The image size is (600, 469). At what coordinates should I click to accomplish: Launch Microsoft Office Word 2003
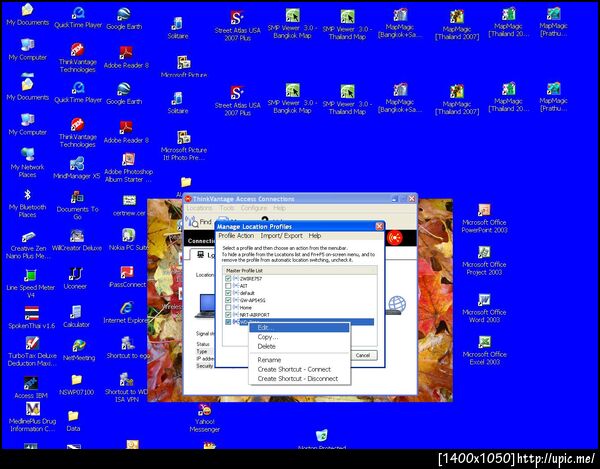pos(484,300)
